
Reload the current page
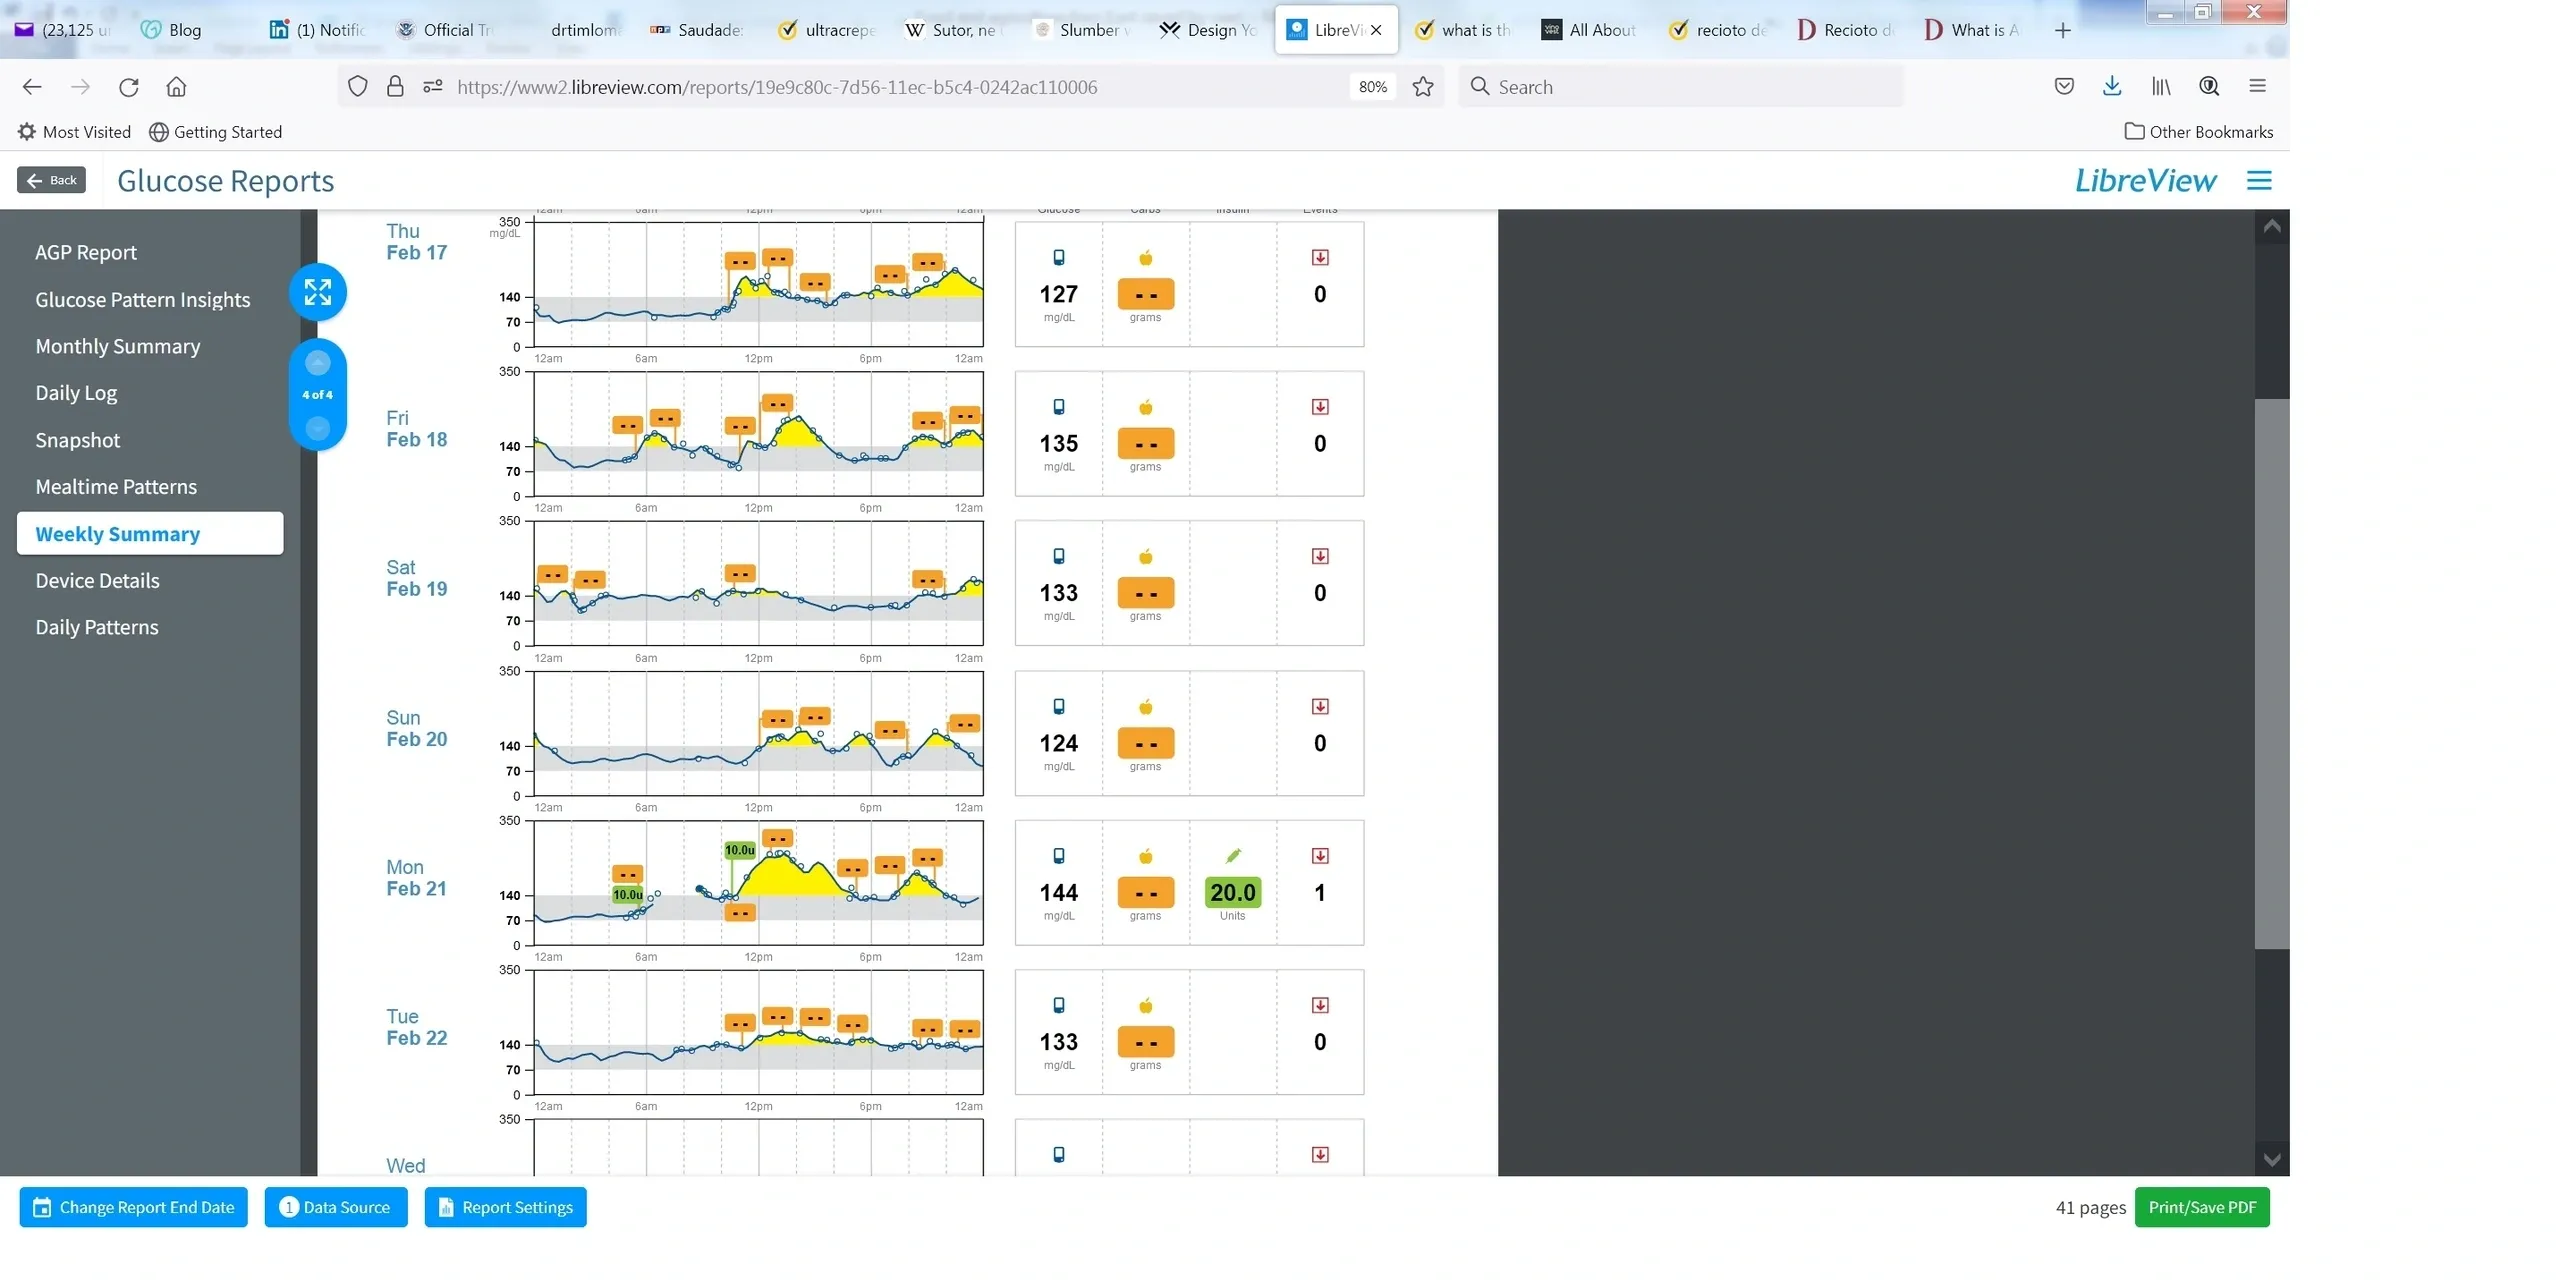(128, 87)
